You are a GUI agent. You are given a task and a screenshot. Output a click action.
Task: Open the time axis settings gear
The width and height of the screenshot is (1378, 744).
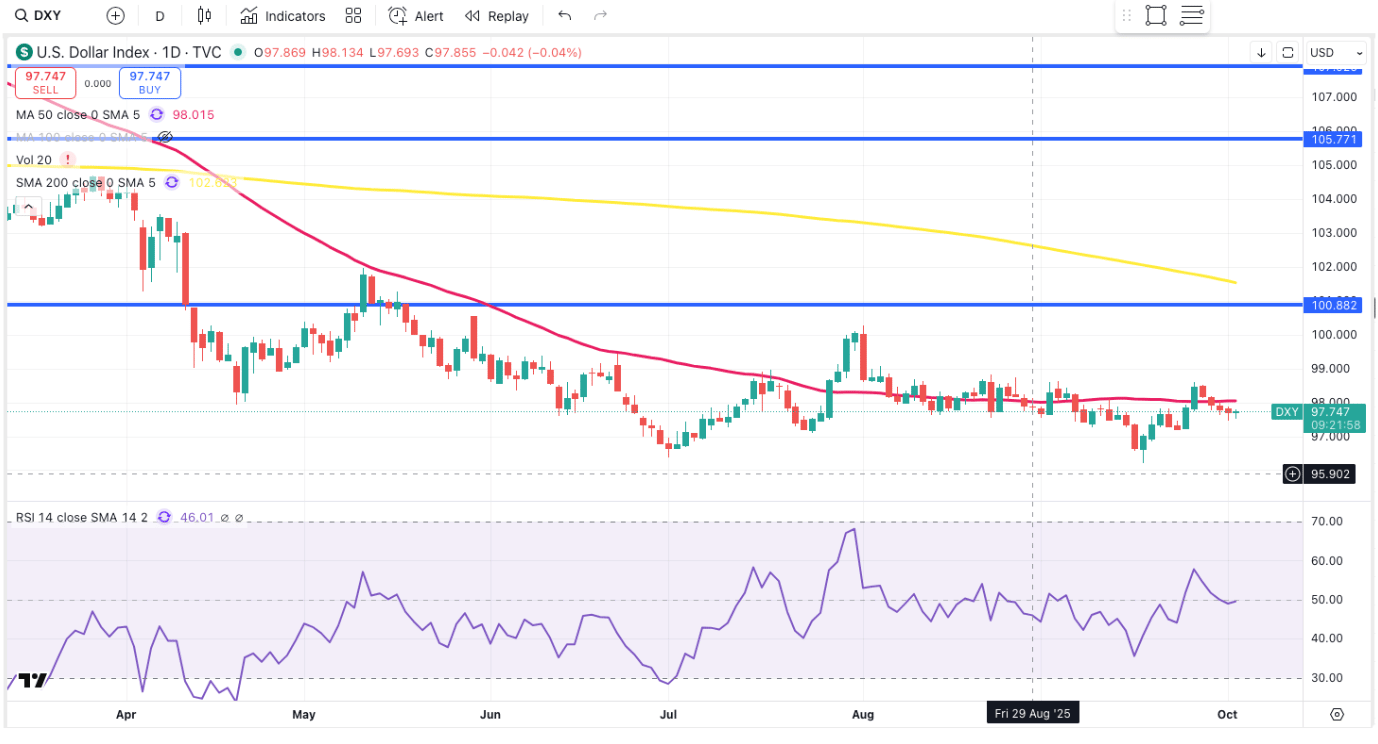coord(1337,714)
